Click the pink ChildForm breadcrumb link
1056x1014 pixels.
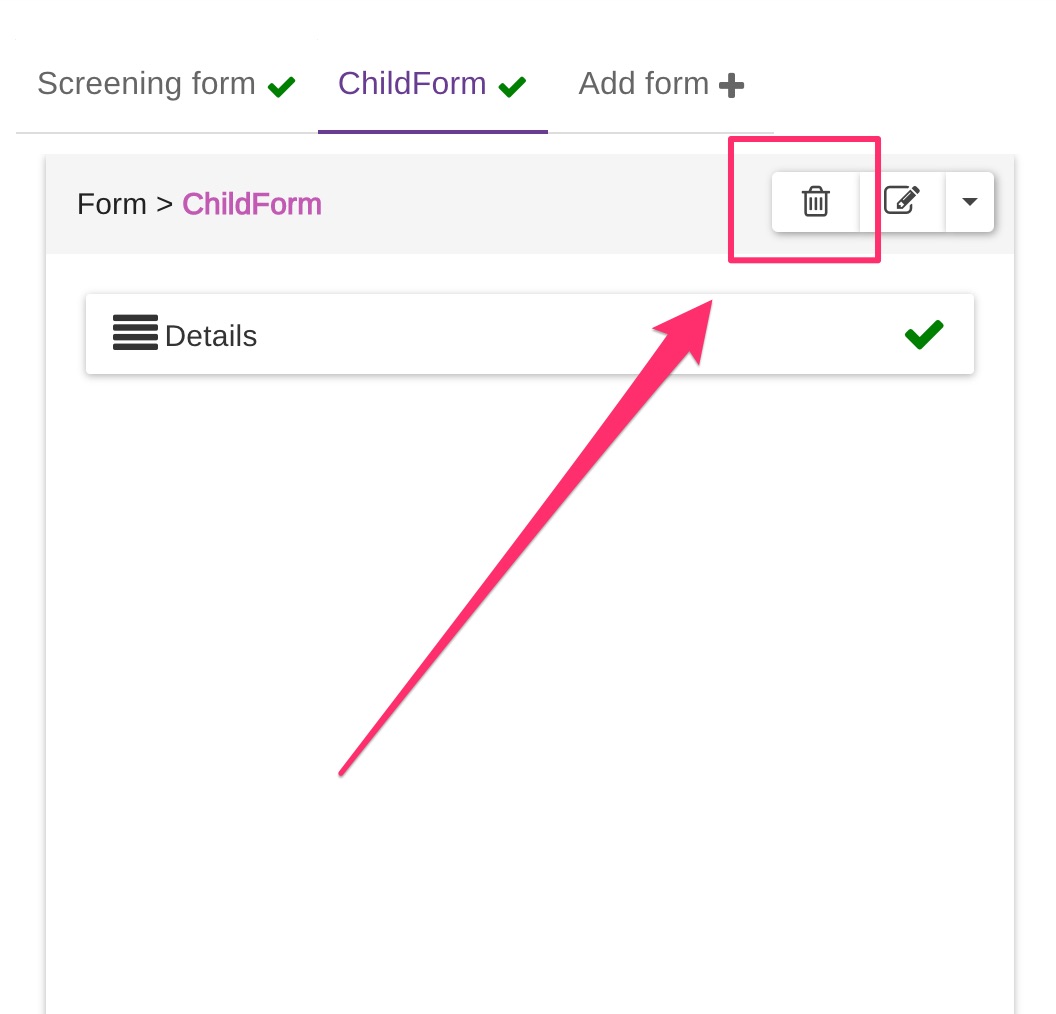click(252, 204)
